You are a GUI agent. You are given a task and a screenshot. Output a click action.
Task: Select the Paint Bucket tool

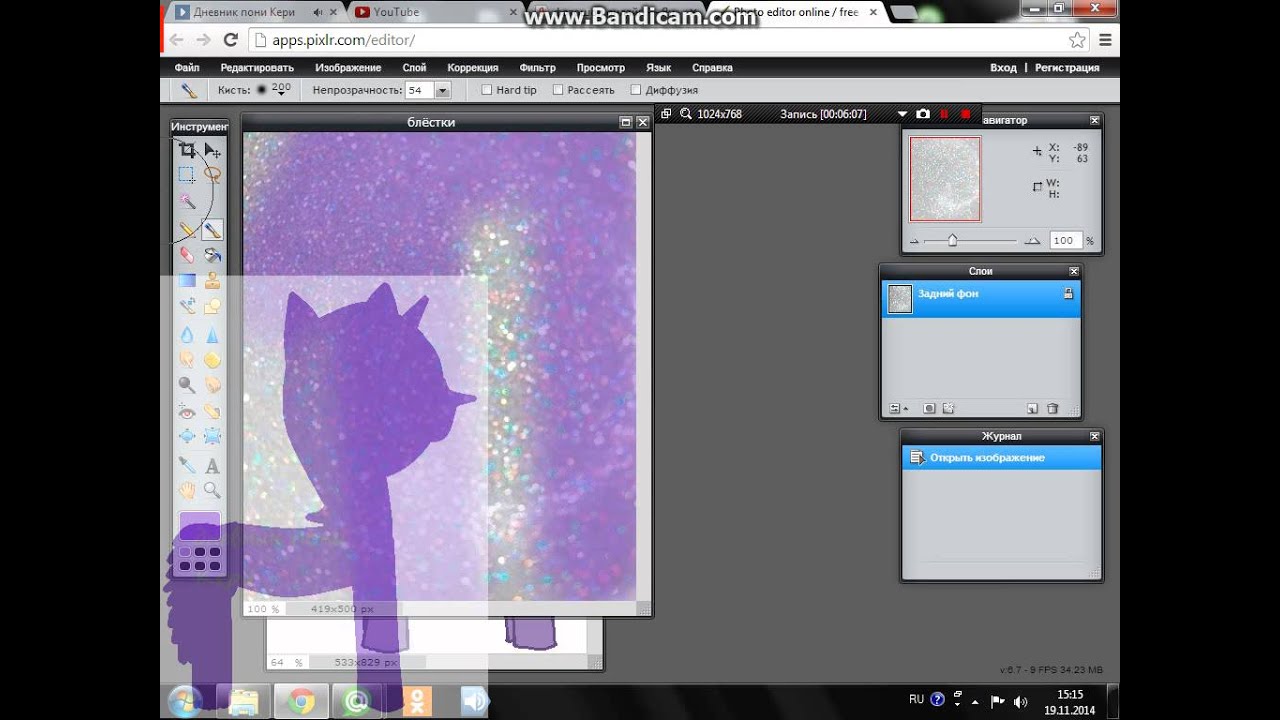(x=212, y=255)
